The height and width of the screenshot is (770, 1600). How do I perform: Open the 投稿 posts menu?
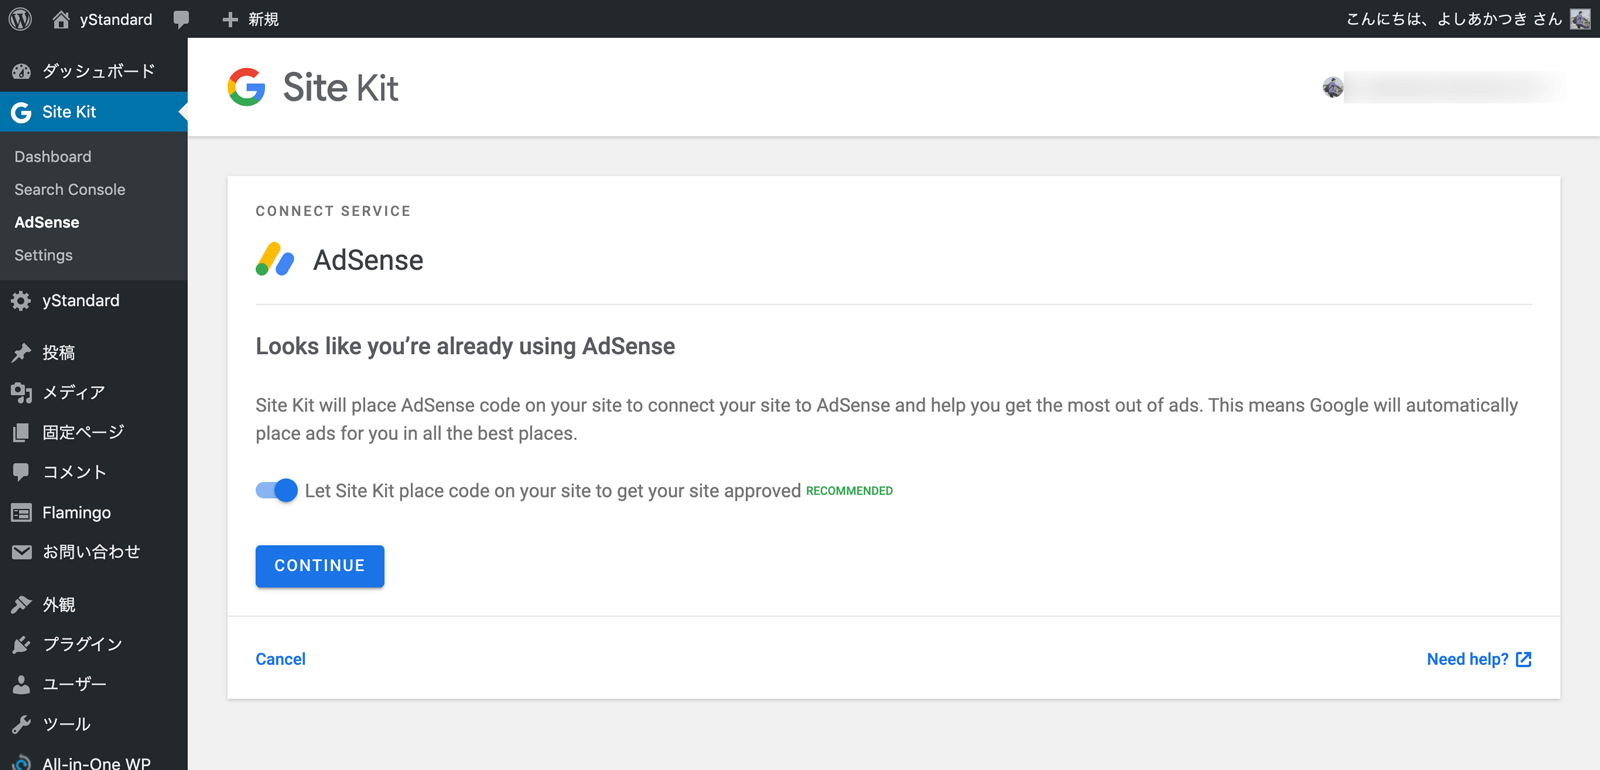pyautogui.click(x=94, y=352)
